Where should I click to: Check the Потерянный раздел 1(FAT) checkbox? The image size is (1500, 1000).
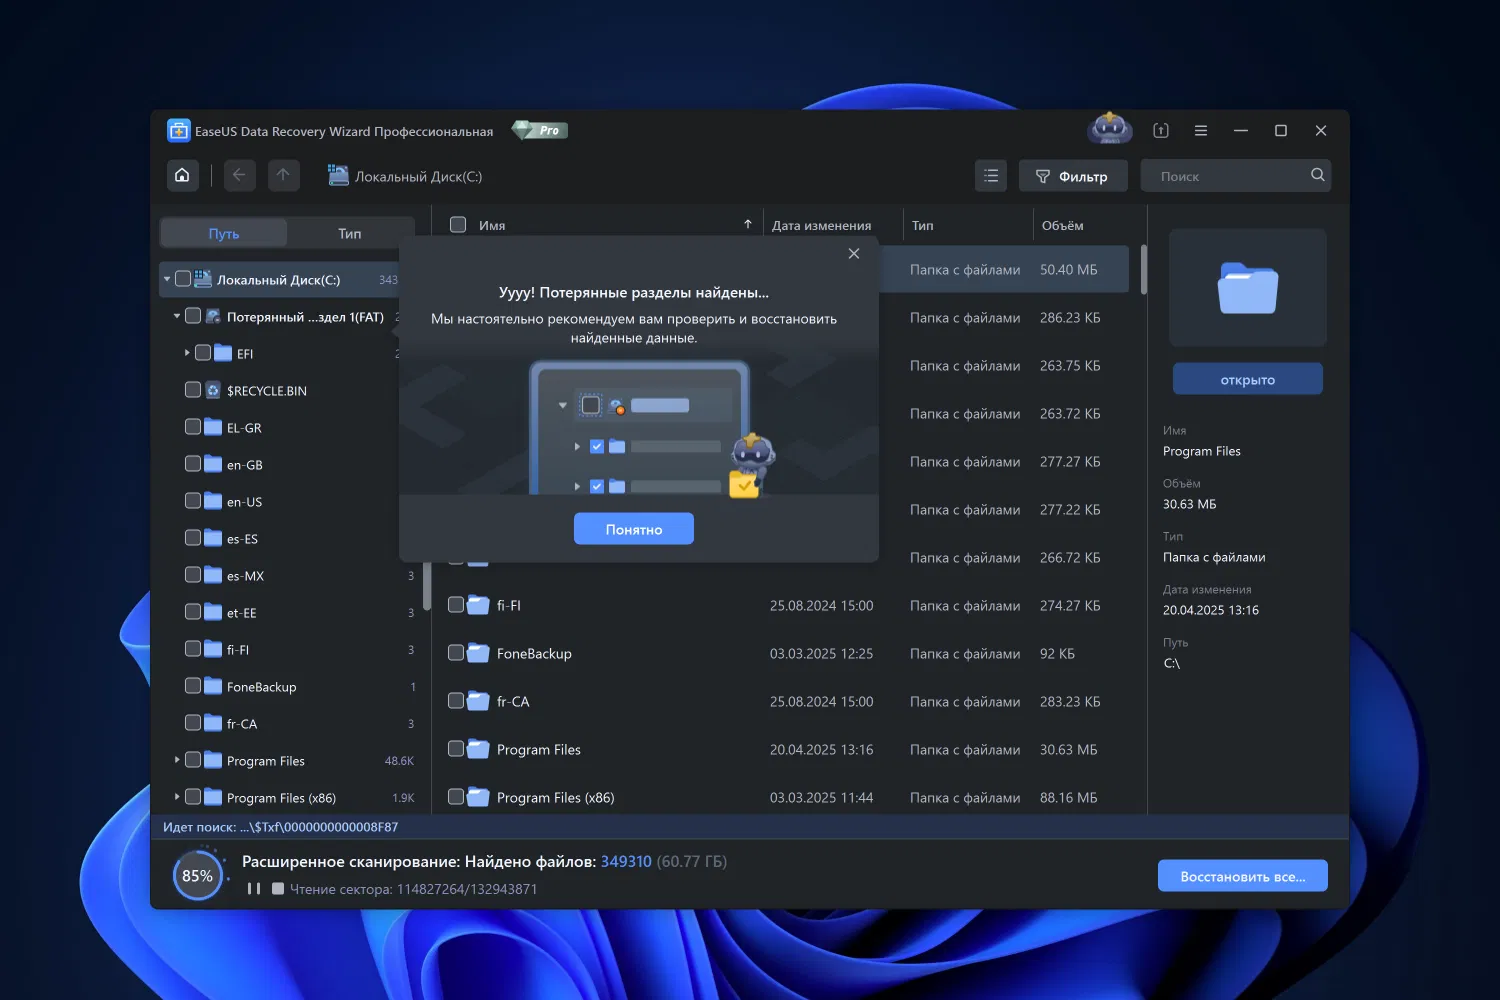[193, 316]
